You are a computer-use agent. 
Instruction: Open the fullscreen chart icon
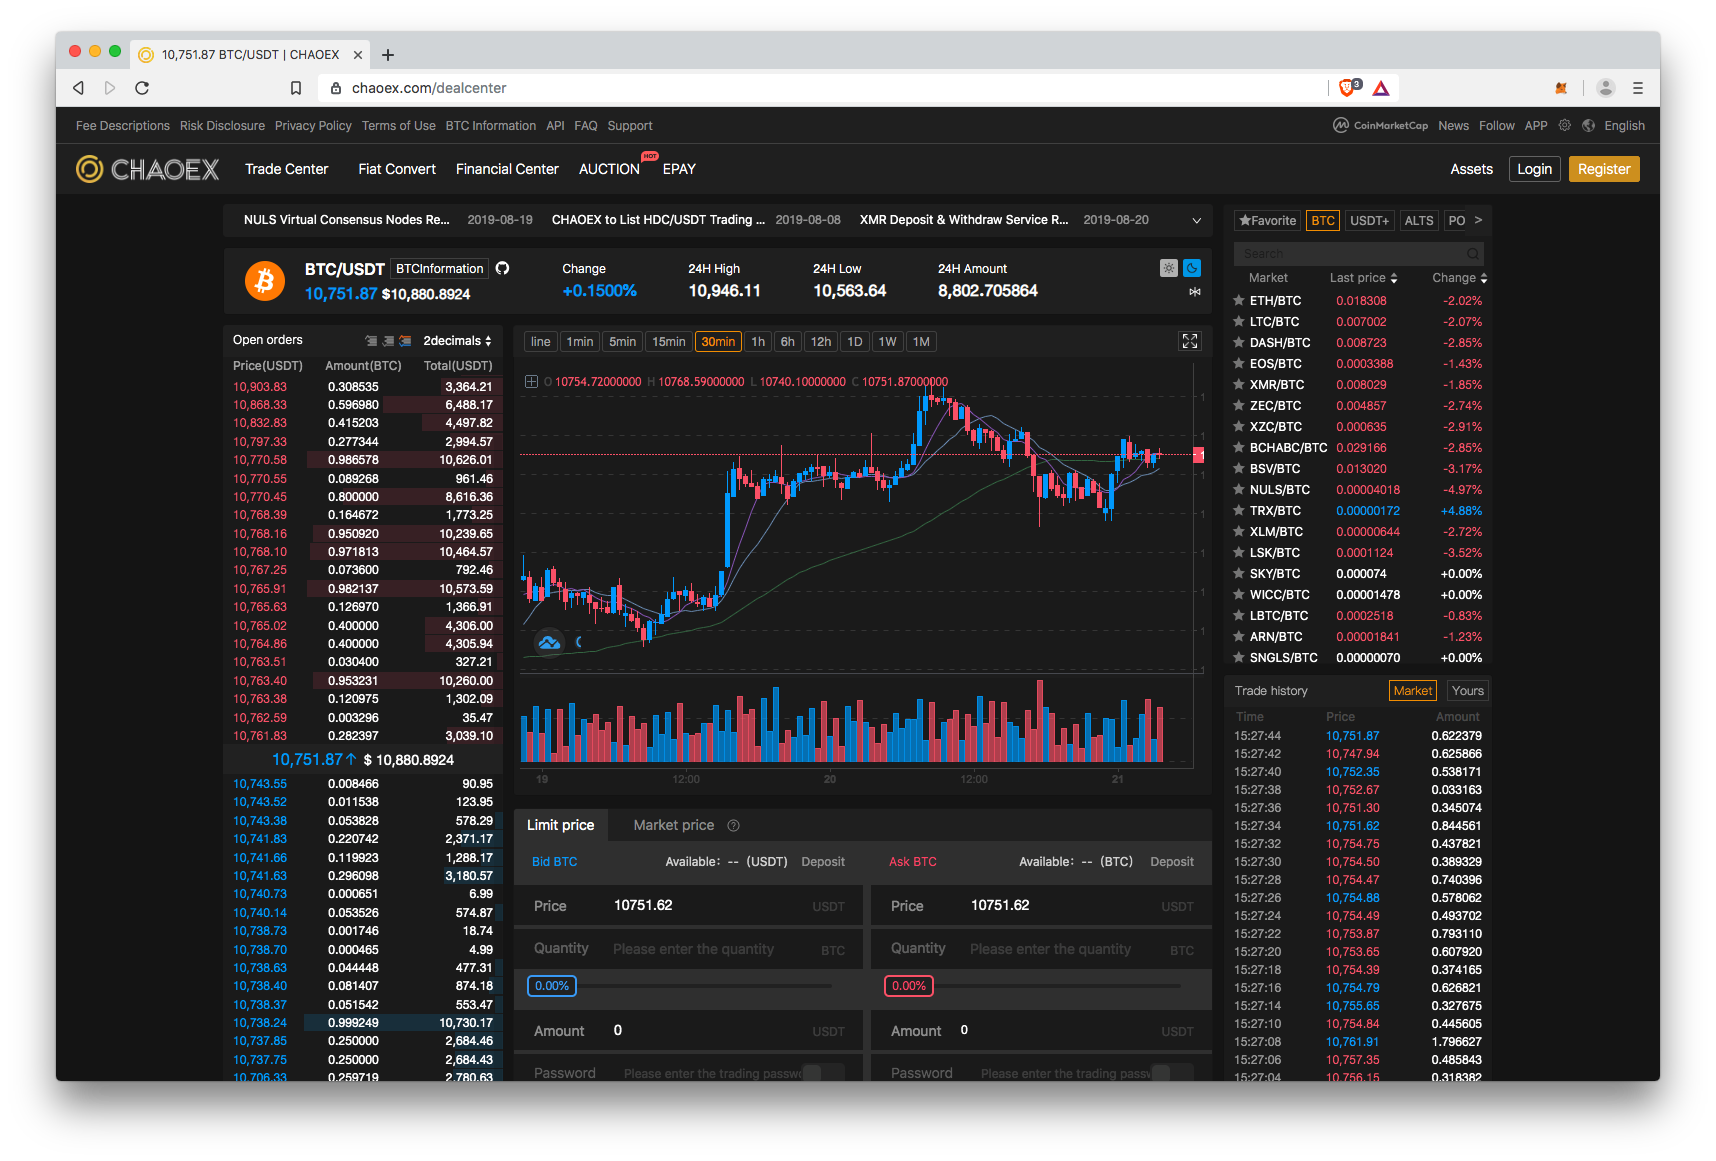(x=1190, y=341)
